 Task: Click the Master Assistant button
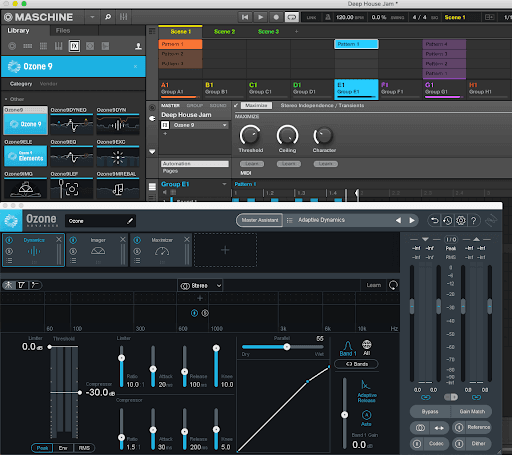click(260, 220)
